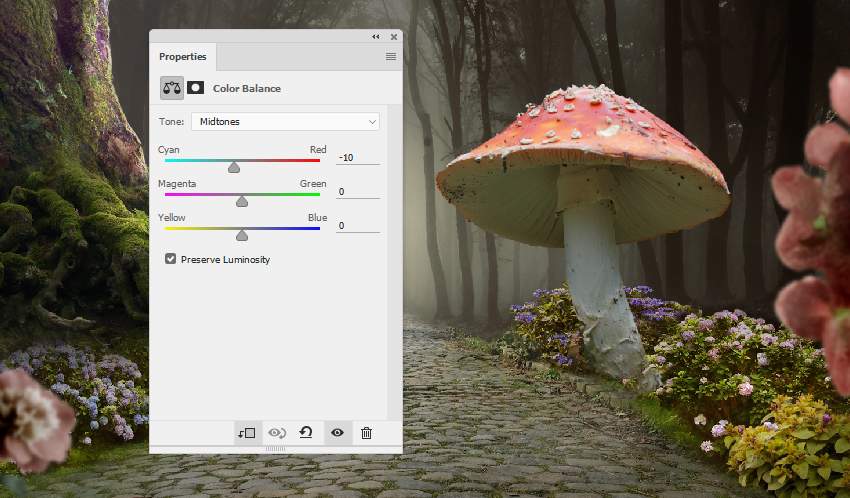Screen dimensions: 850x498
Task: Click the 'Preserve Luminosity' label text
Action: tap(226, 260)
